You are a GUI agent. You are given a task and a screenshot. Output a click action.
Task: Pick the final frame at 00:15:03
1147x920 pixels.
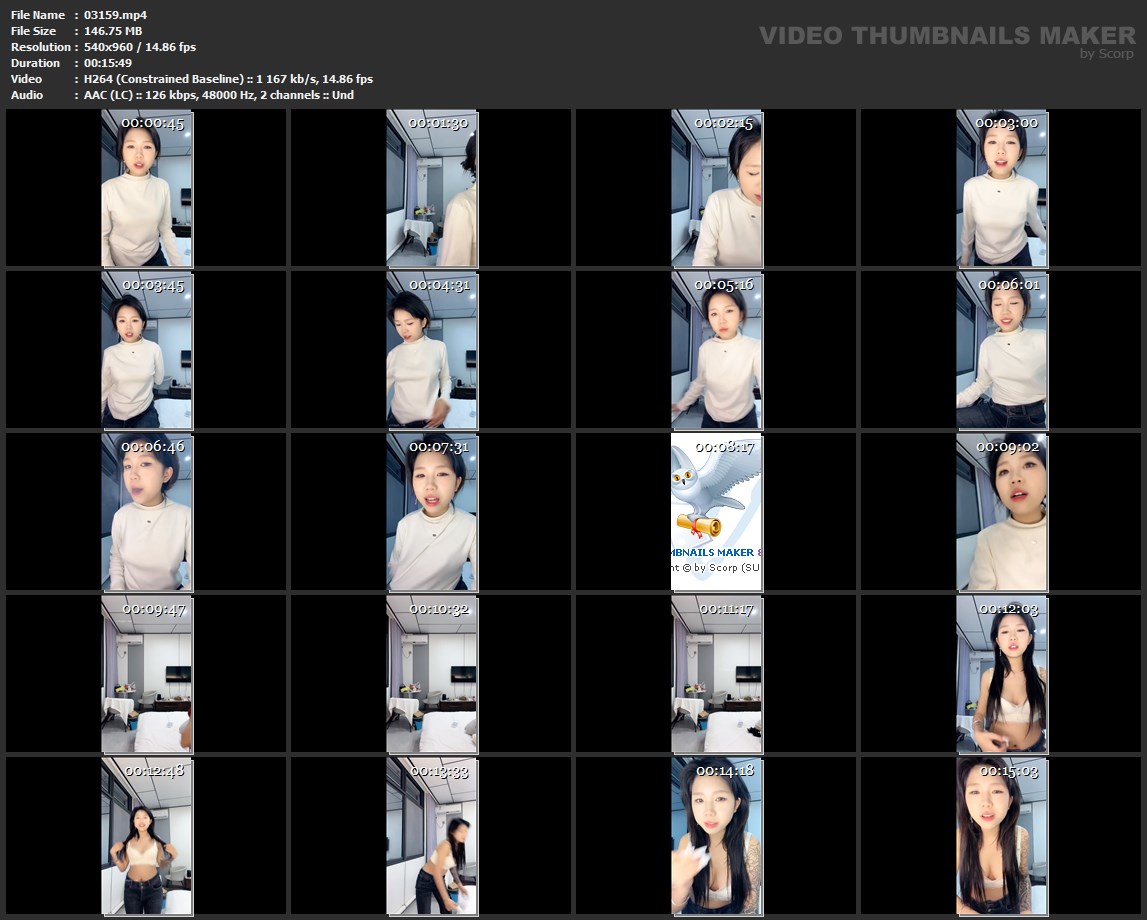pos(1001,836)
